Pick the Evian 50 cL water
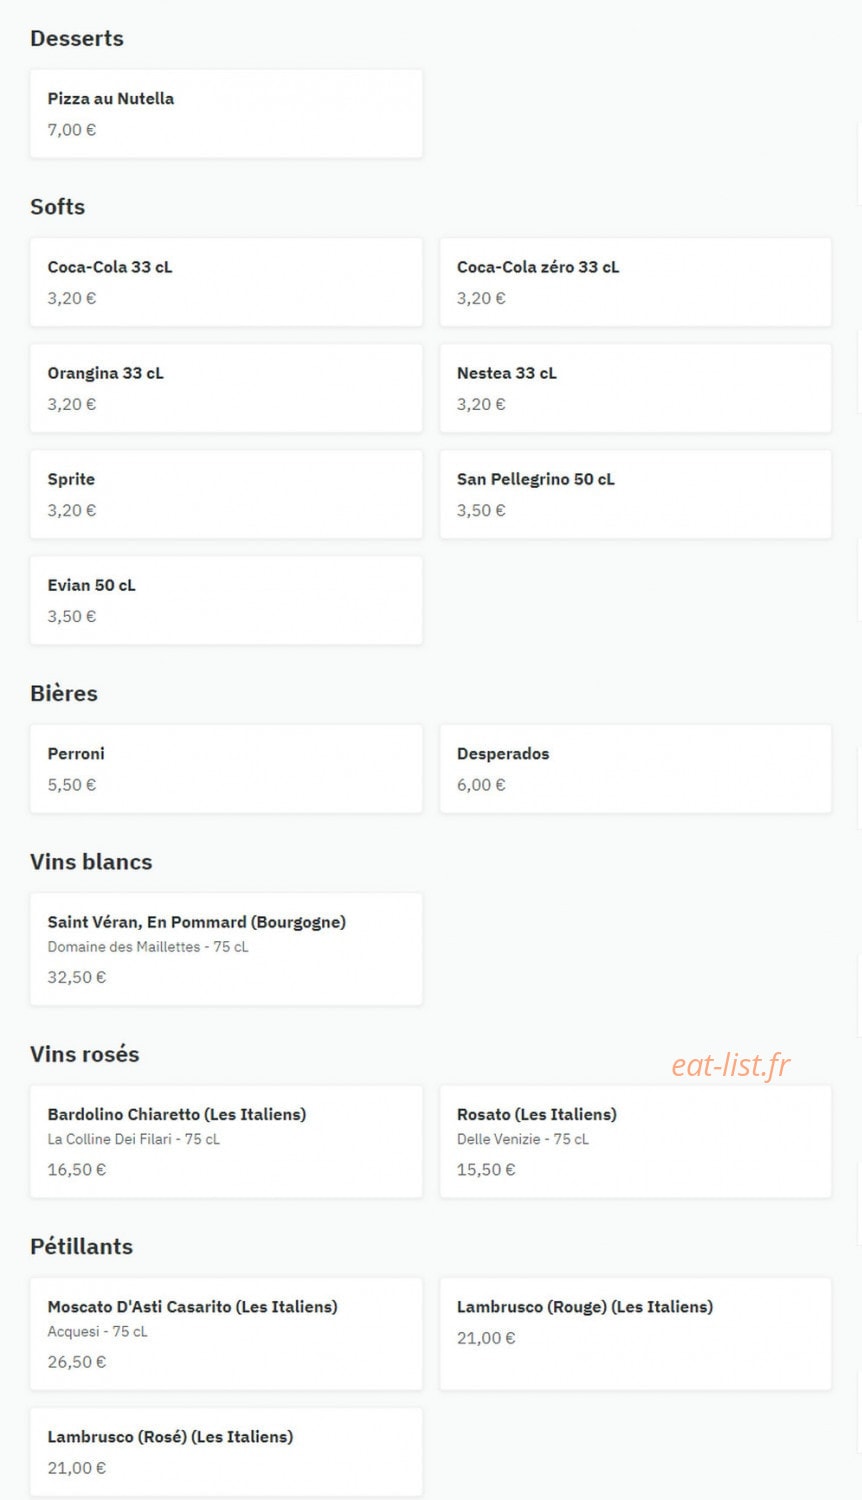Screen dimensions: 862x1500 click(226, 600)
